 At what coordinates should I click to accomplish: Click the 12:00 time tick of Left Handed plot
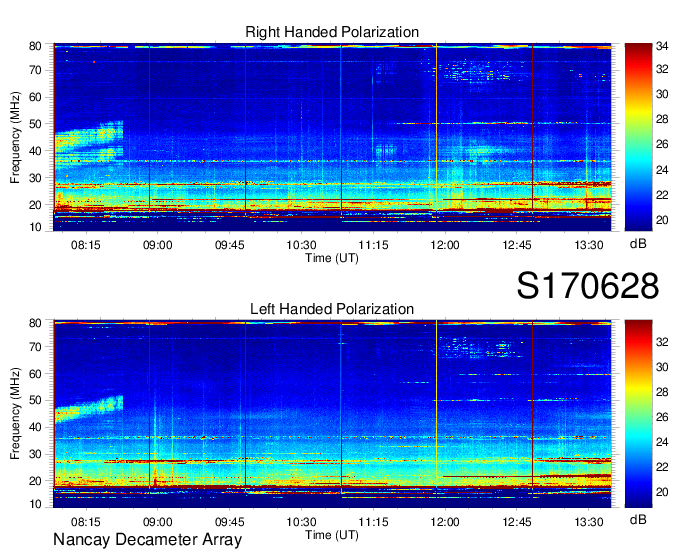click(445, 522)
